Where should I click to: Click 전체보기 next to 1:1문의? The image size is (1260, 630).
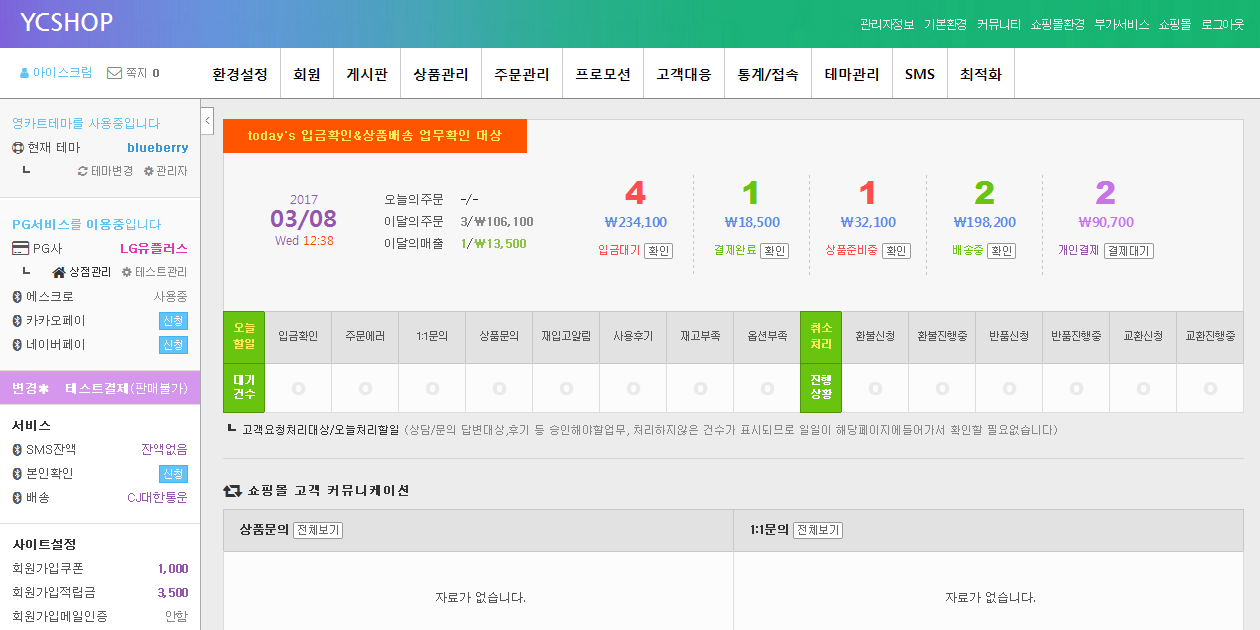[818, 530]
